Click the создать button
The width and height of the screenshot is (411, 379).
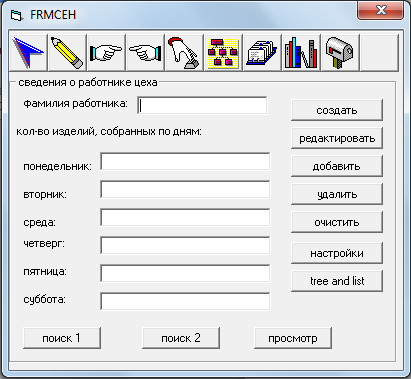[x=337, y=110]
